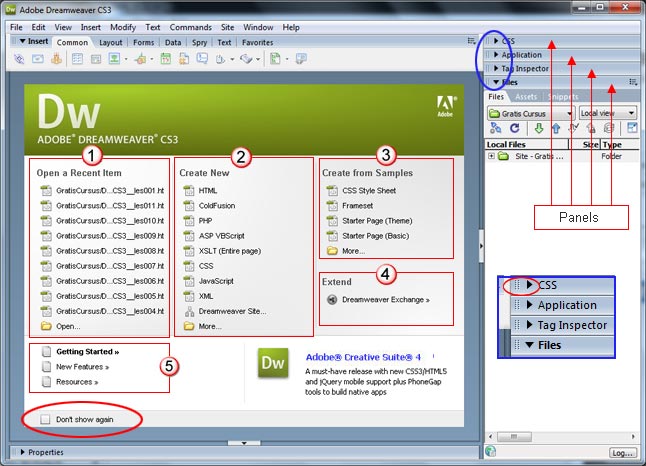
Task: Open the Insert bar options menu icon
Action: (471, 41)
